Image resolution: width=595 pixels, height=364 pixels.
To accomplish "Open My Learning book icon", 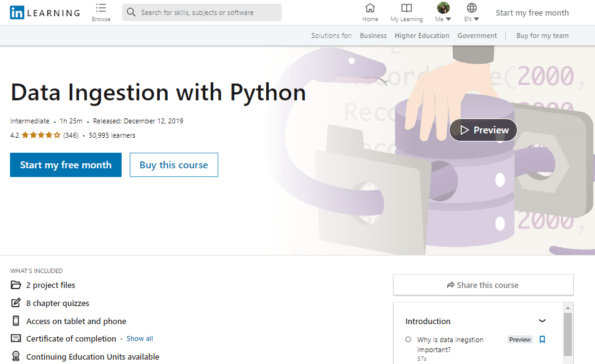I will [x=406, y=8].
